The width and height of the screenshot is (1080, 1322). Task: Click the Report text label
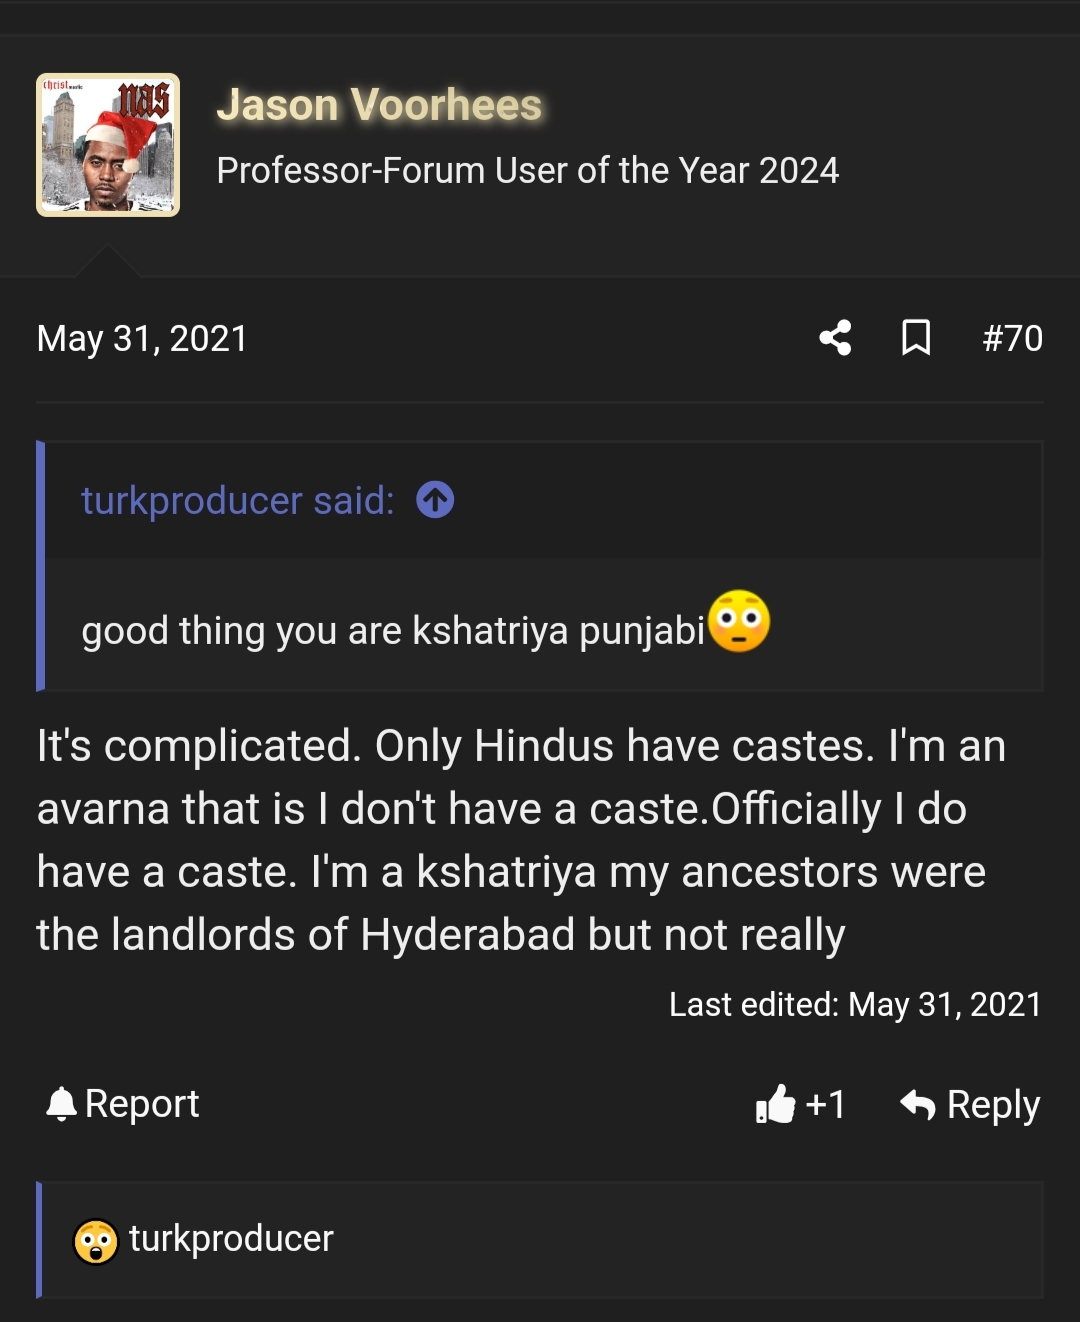click(x=142, y=1104)
